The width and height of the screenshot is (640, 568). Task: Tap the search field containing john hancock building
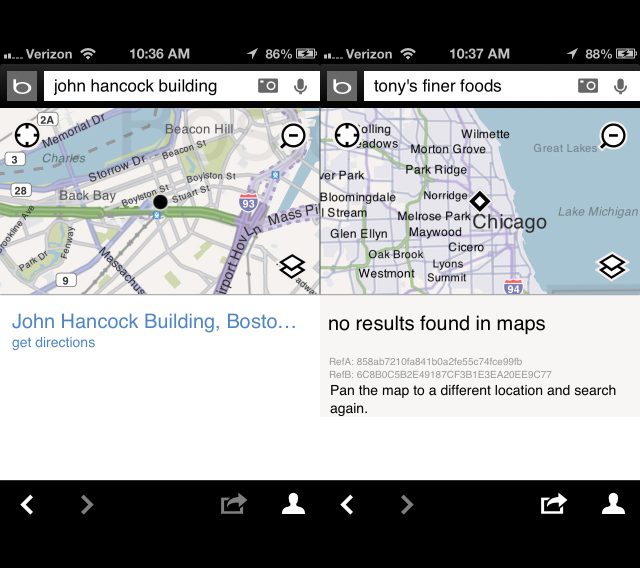(182, 86)
